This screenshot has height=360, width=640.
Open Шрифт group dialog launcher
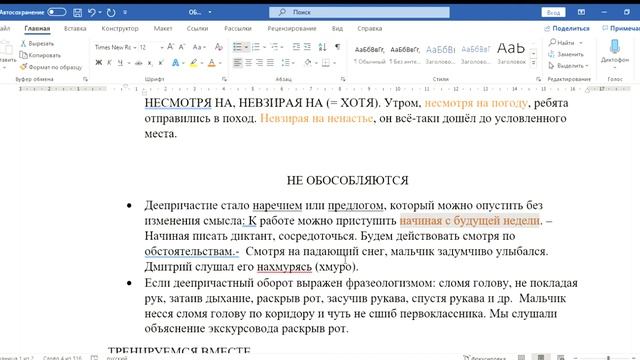click(224, 79)
